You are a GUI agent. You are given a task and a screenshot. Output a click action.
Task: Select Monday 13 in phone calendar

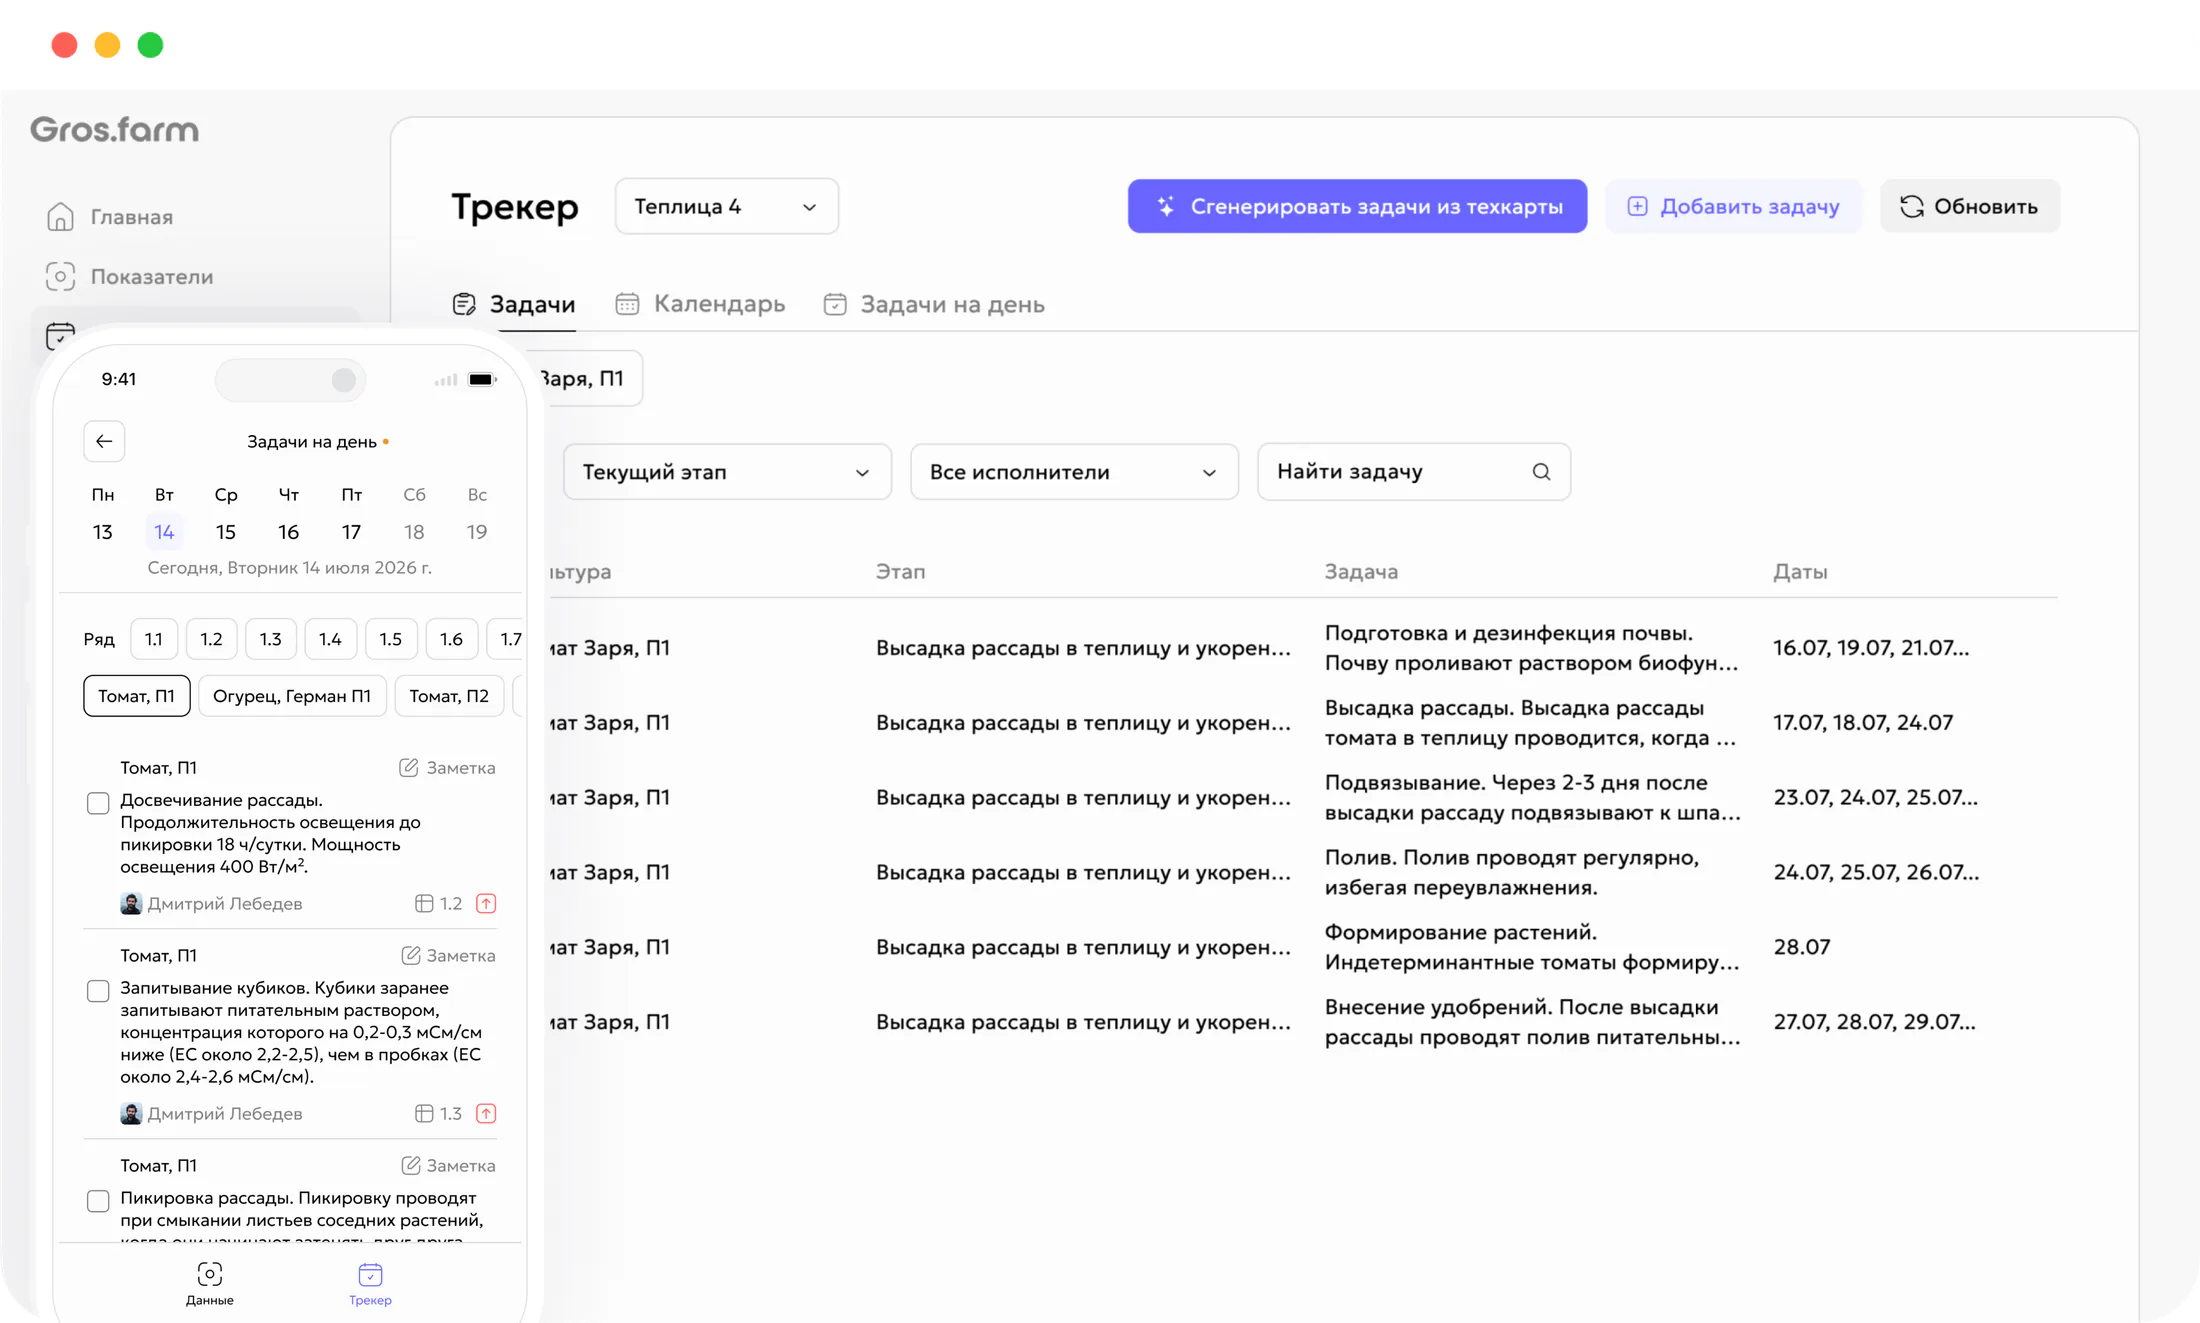pyautogui.click(x=103, y=532)
